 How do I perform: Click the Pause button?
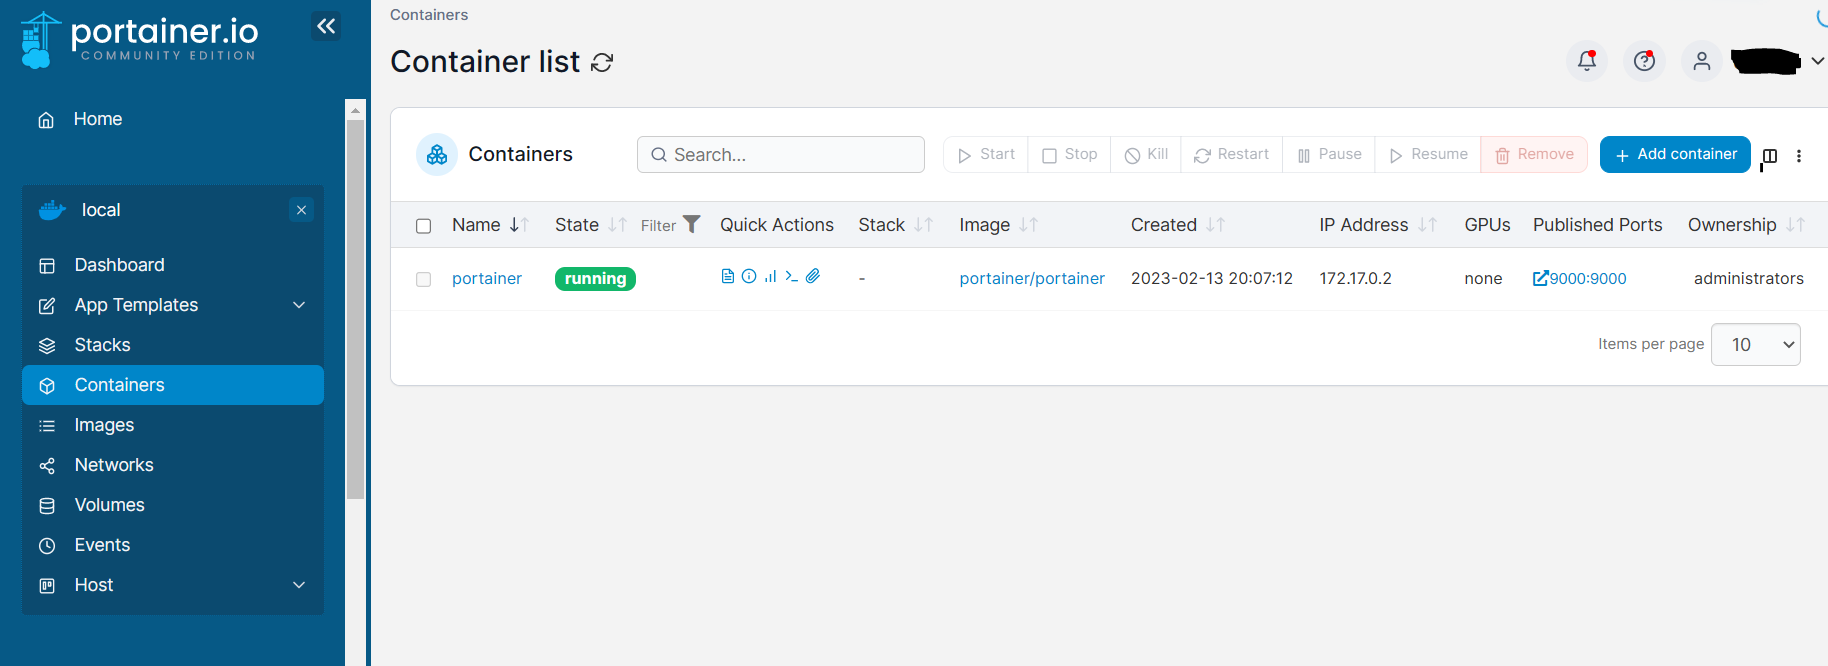[1329, 154]
